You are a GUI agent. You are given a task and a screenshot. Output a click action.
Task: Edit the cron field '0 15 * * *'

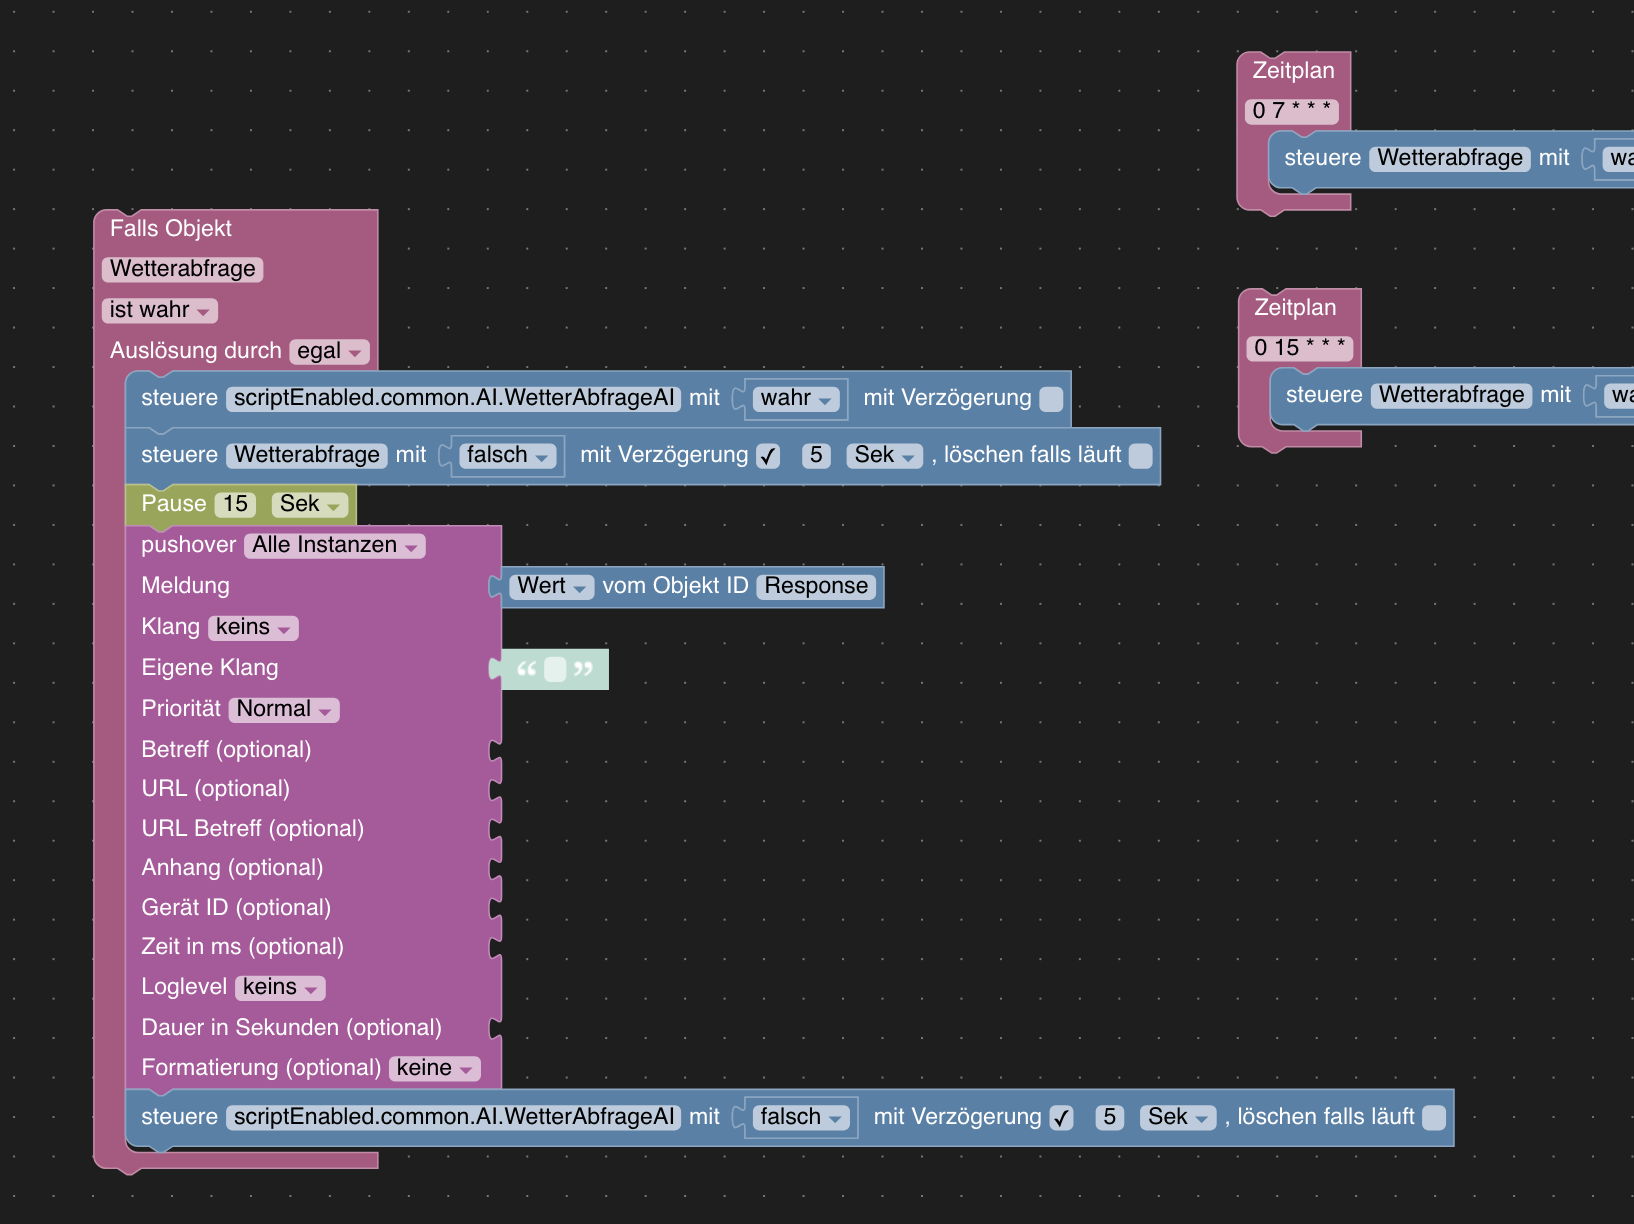pos(1299,348)
